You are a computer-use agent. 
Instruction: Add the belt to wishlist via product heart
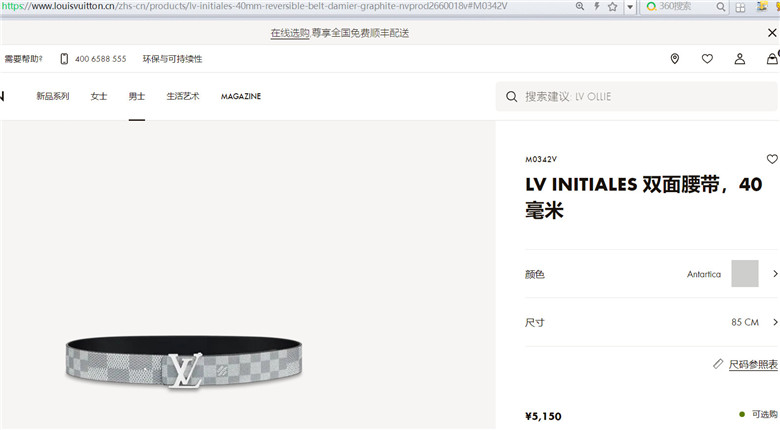(x=772, y=159)
